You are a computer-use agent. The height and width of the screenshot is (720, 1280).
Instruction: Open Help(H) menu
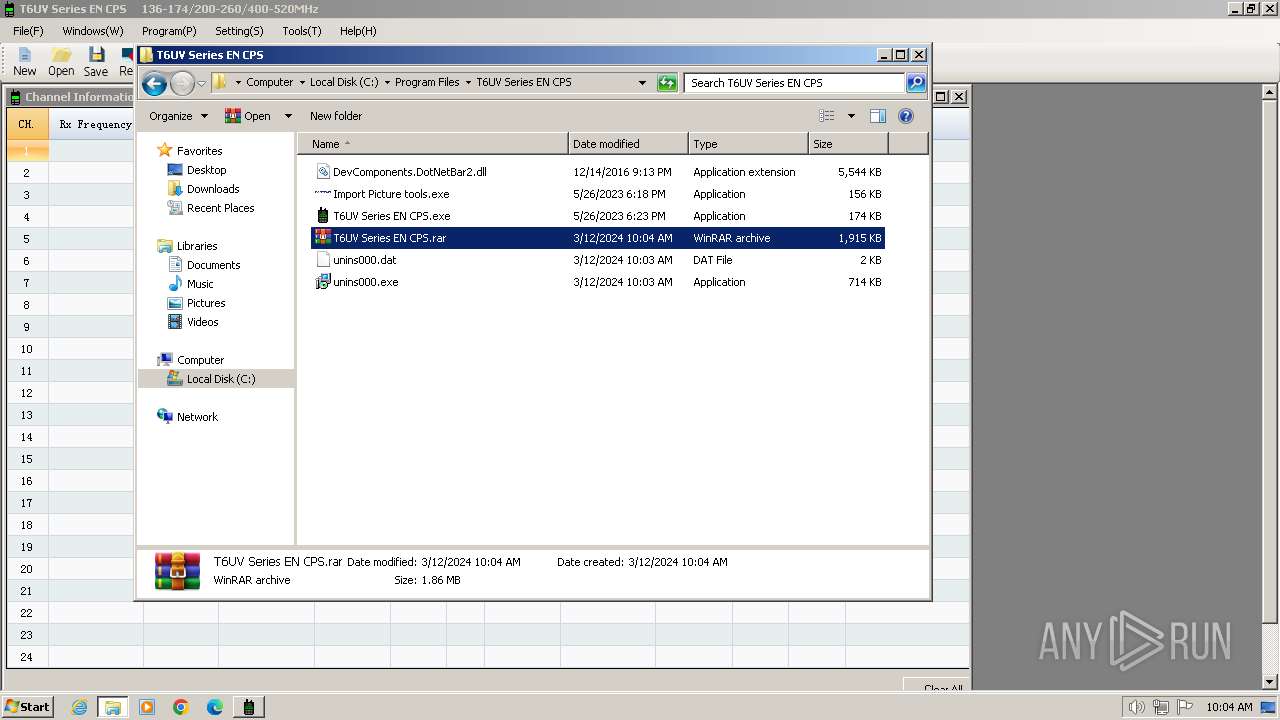coord(358,31)
